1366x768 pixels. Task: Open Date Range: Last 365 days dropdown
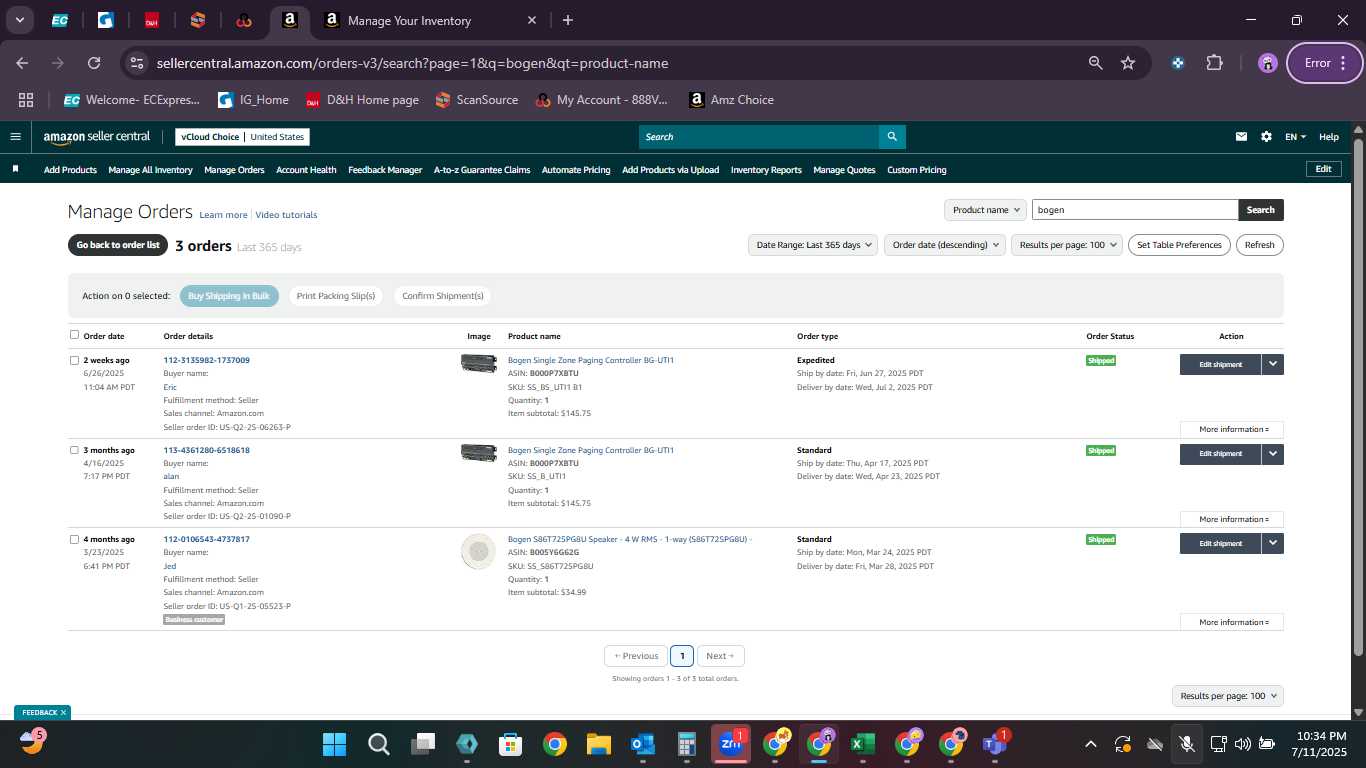813,245
